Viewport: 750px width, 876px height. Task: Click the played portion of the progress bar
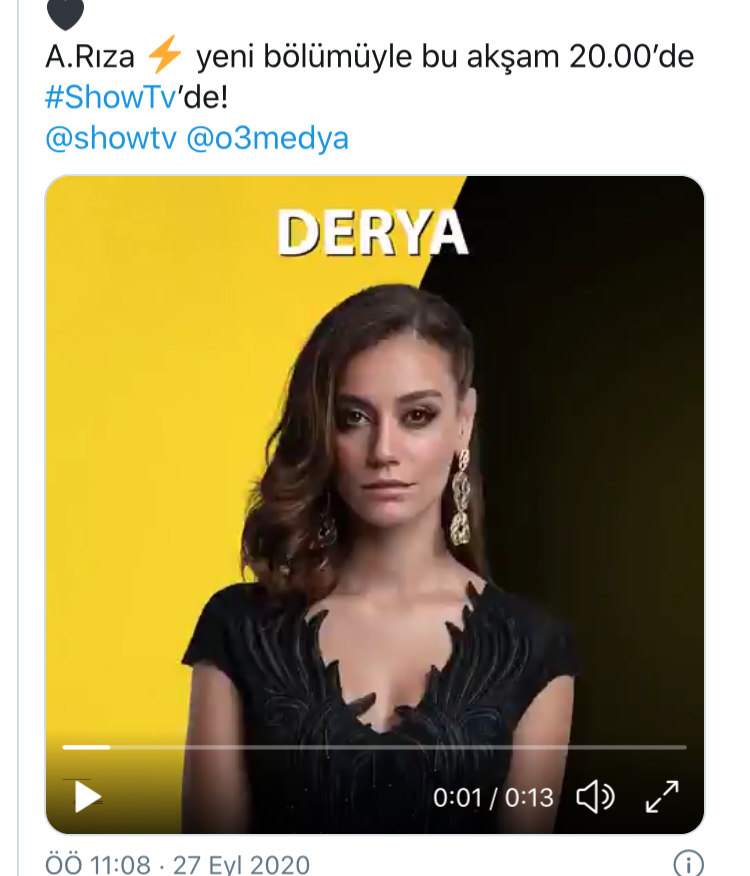click(86, 747)
